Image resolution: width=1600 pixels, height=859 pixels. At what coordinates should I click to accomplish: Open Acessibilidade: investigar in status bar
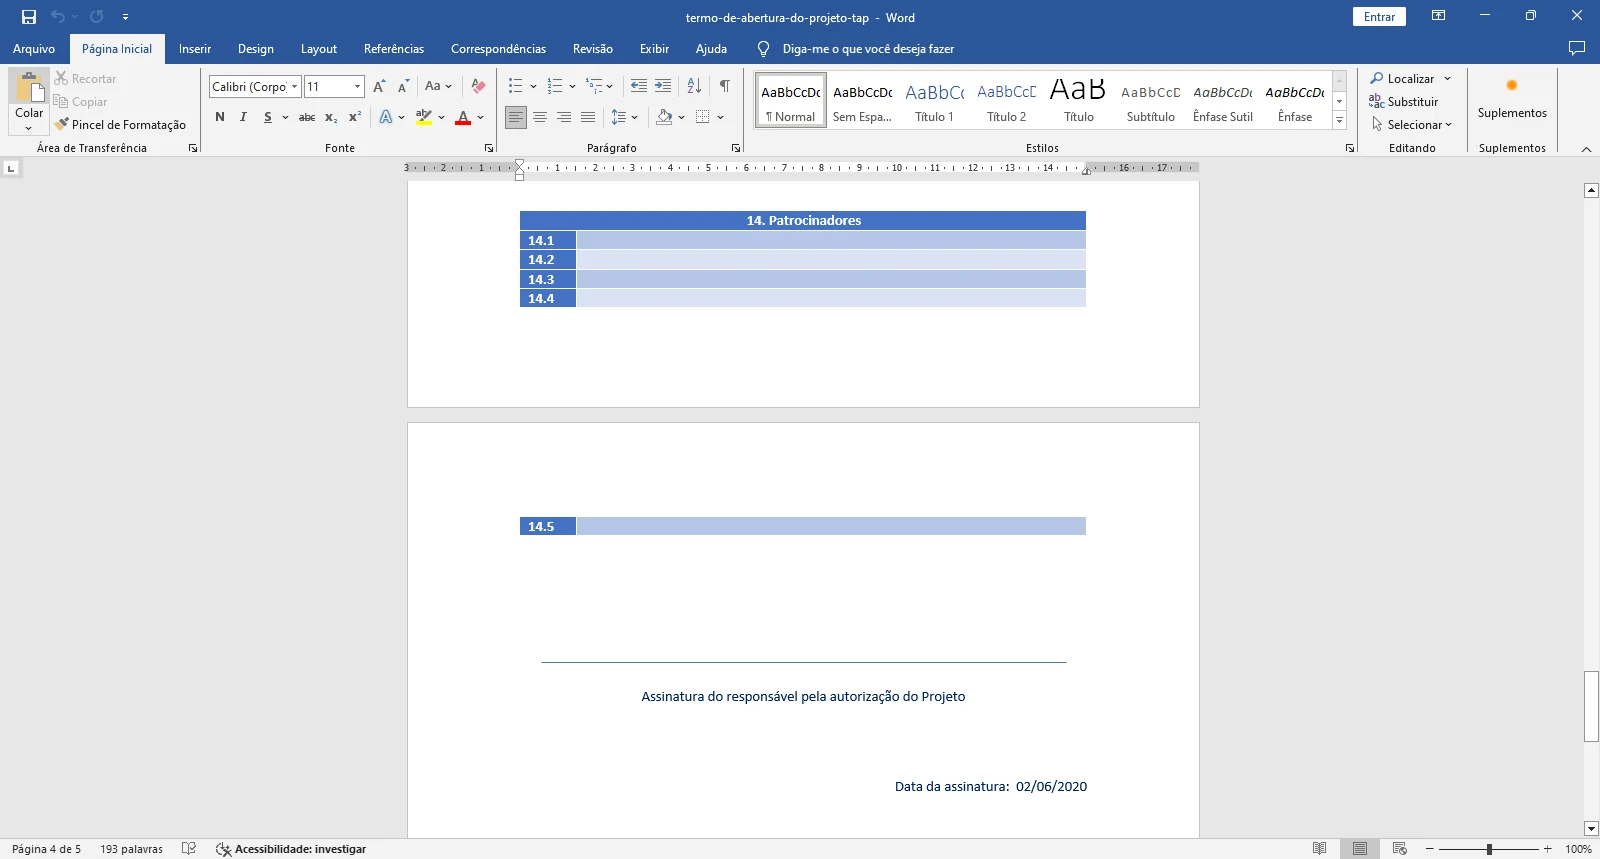[x=291, y=849]
